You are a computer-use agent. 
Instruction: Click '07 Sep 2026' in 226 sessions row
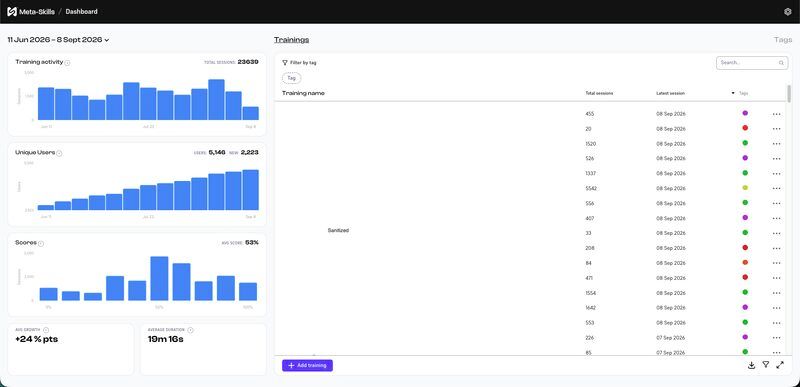(670, 338)
